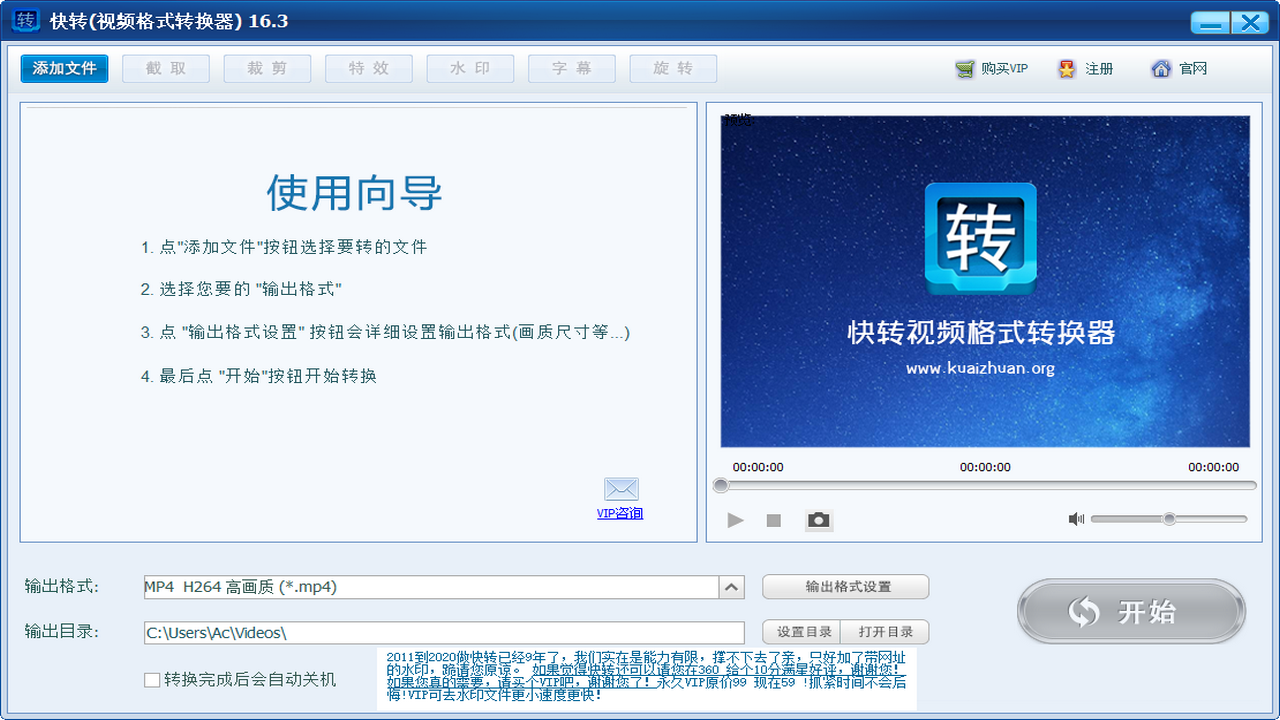Open VIP咨询 via the envelope icon
Screen dimensions: 1280x720
tap(621, 488)
